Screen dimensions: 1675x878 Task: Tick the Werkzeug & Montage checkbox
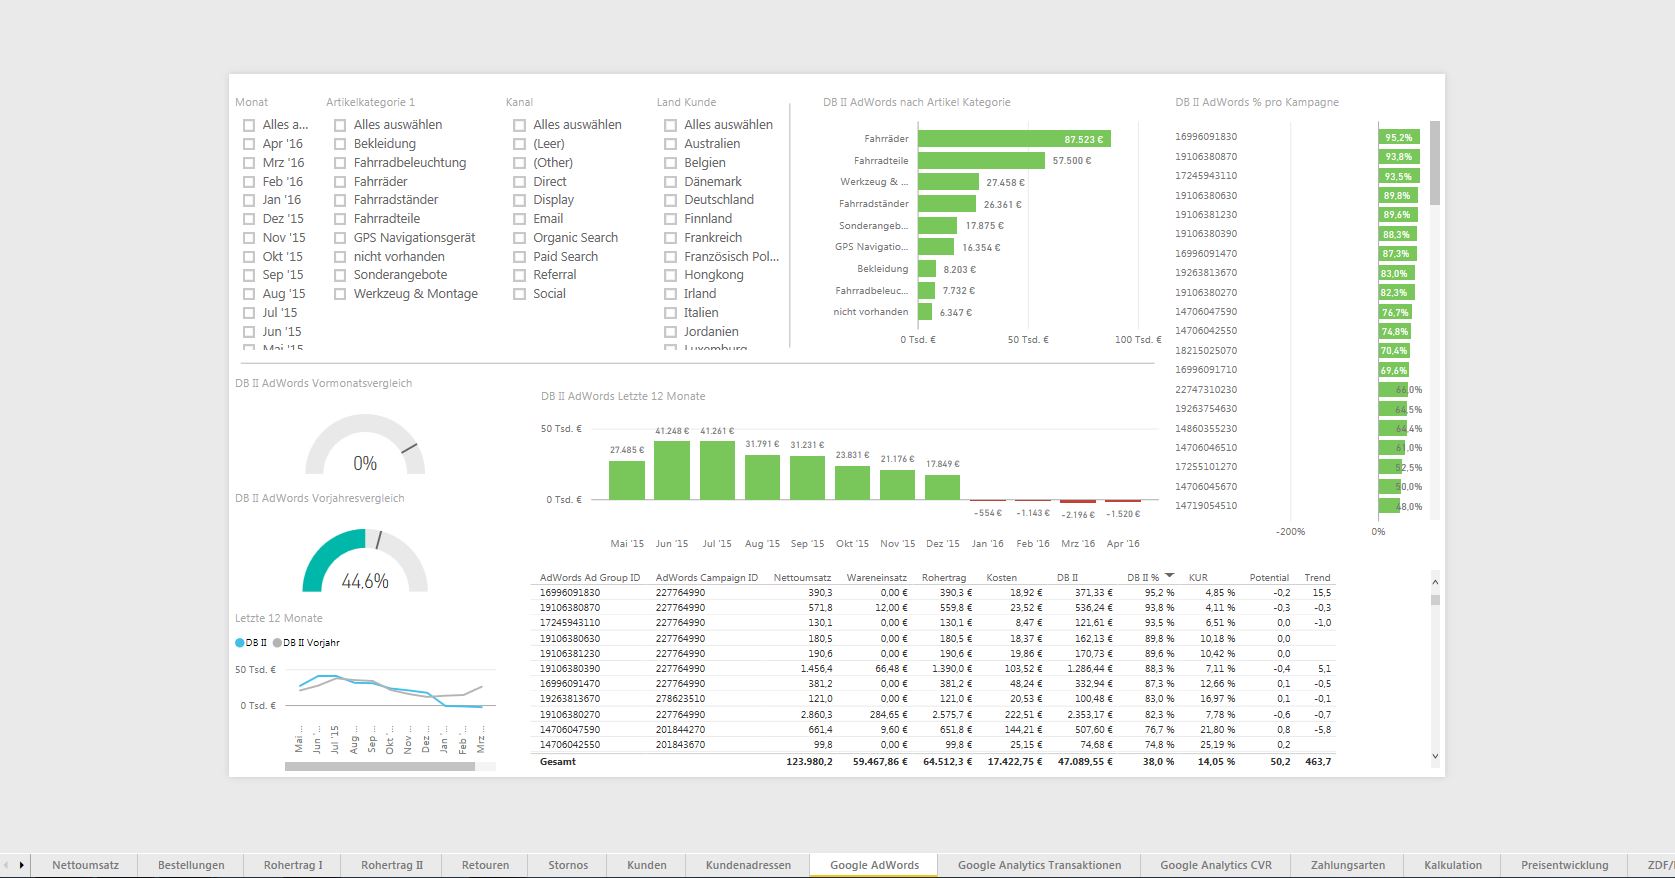[340, 294]
